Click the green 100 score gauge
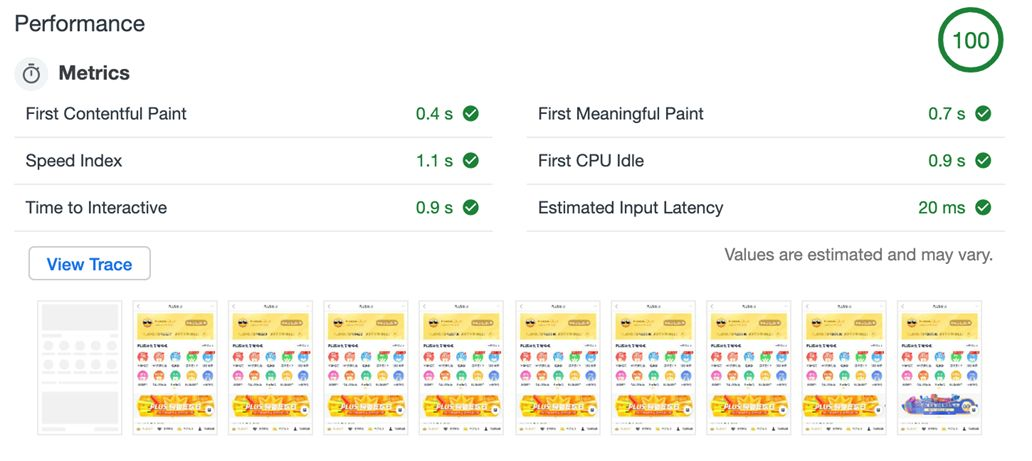The image size is (1032, 461). pyautogui.click(x=970, y=41)
